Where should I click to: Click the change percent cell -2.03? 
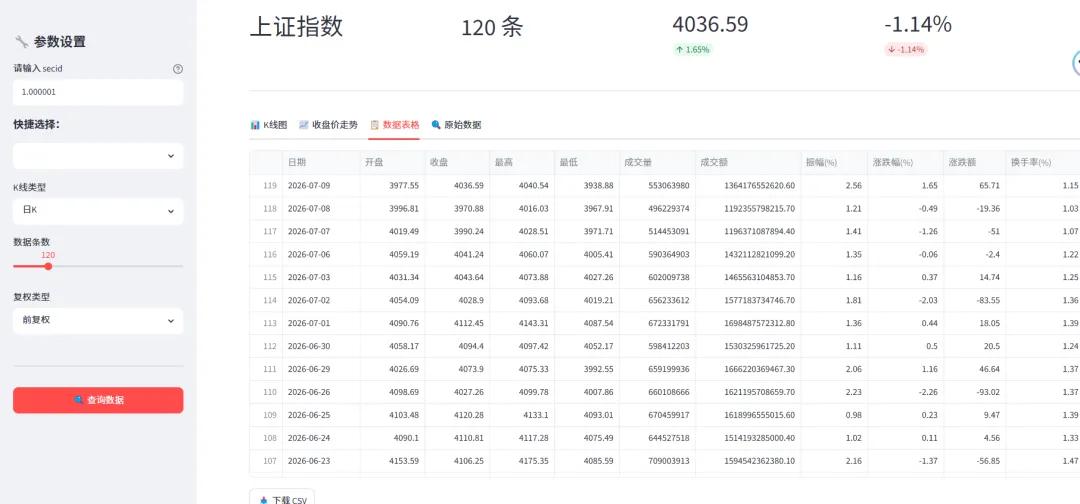(906, 300)
